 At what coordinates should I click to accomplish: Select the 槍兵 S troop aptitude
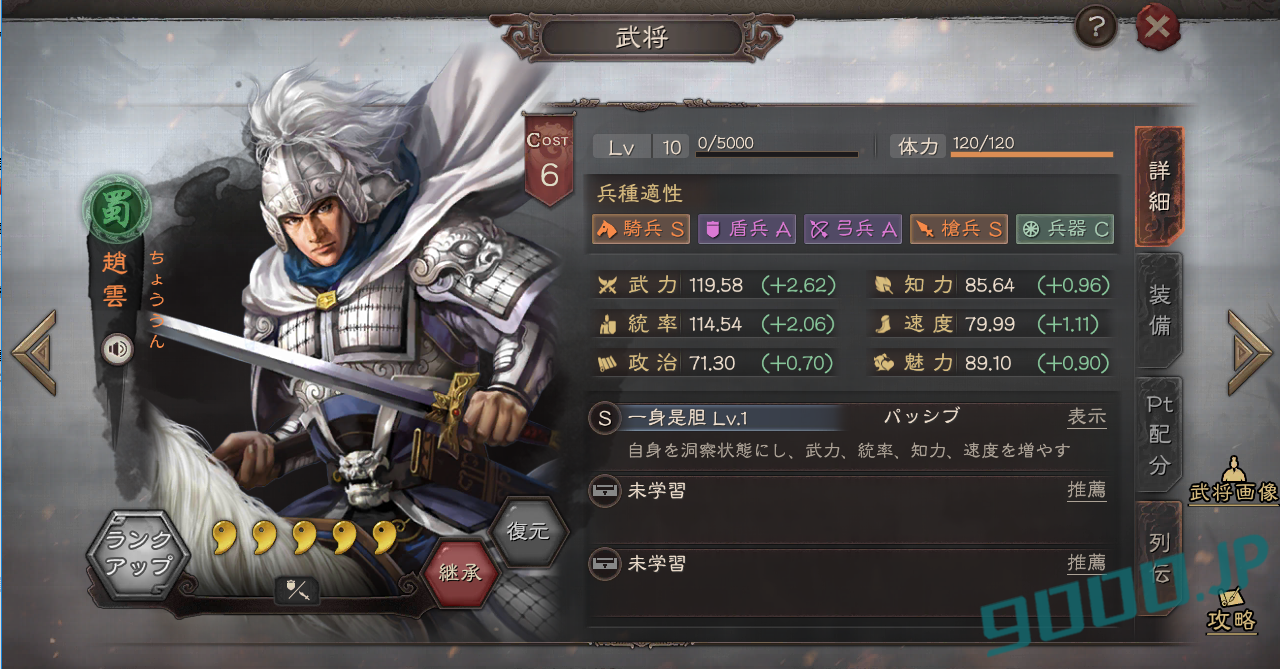[958, 229]
